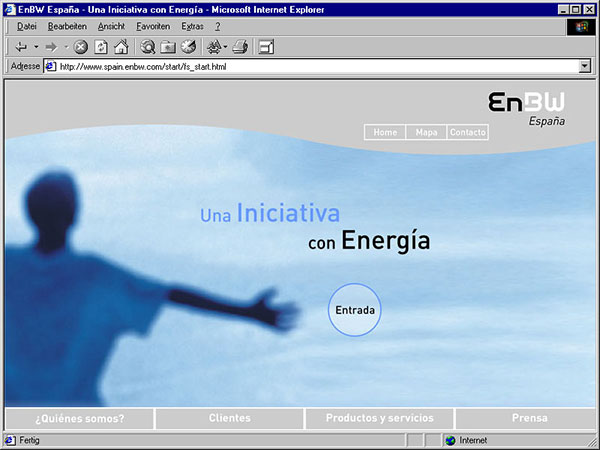This screenshot has width=600, height=450.
Task: Click the status bar page icon
Action: point(10,440)
